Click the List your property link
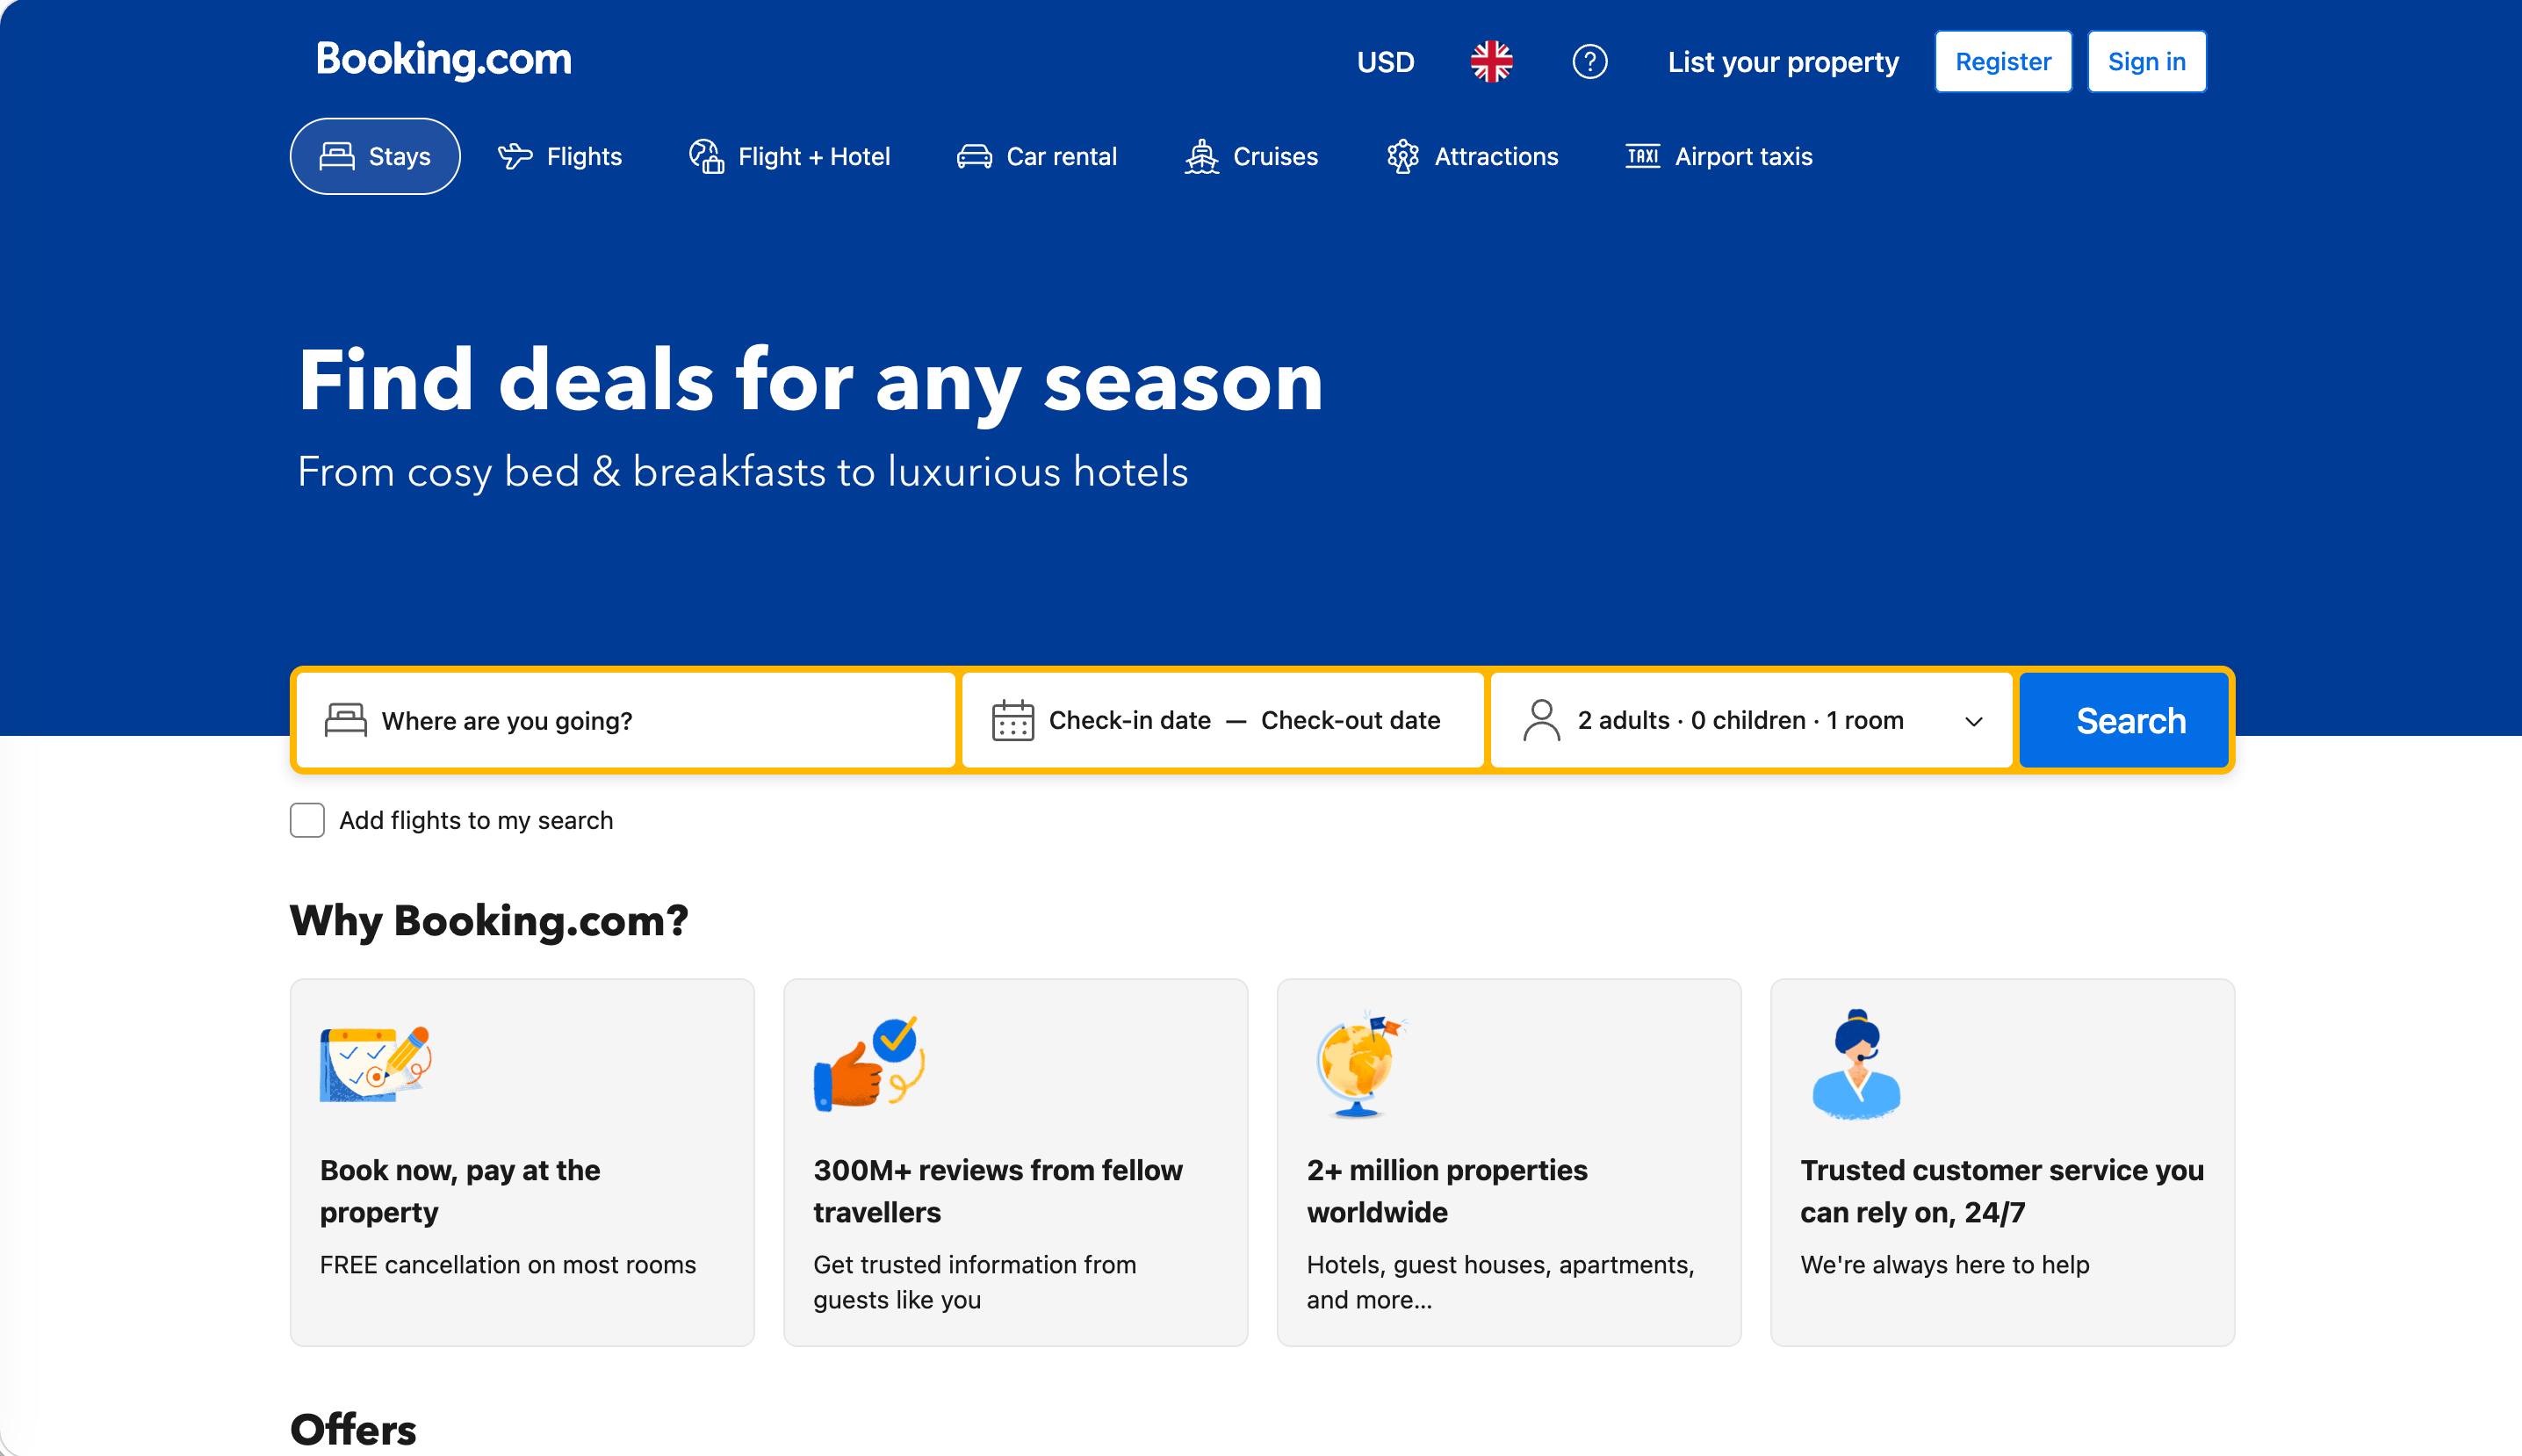2522x1456 pixels. (x=1783, y=62)
